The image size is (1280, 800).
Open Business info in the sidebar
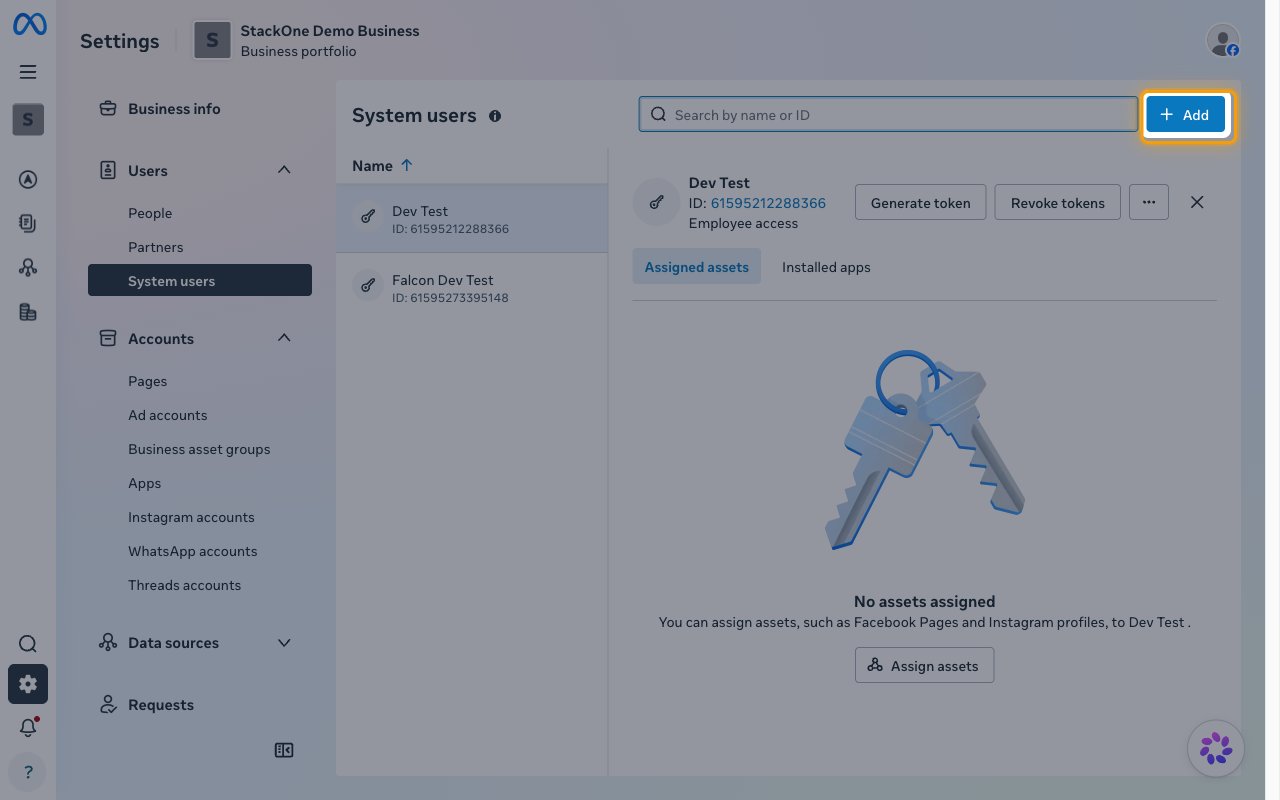(x=200, y=108)
